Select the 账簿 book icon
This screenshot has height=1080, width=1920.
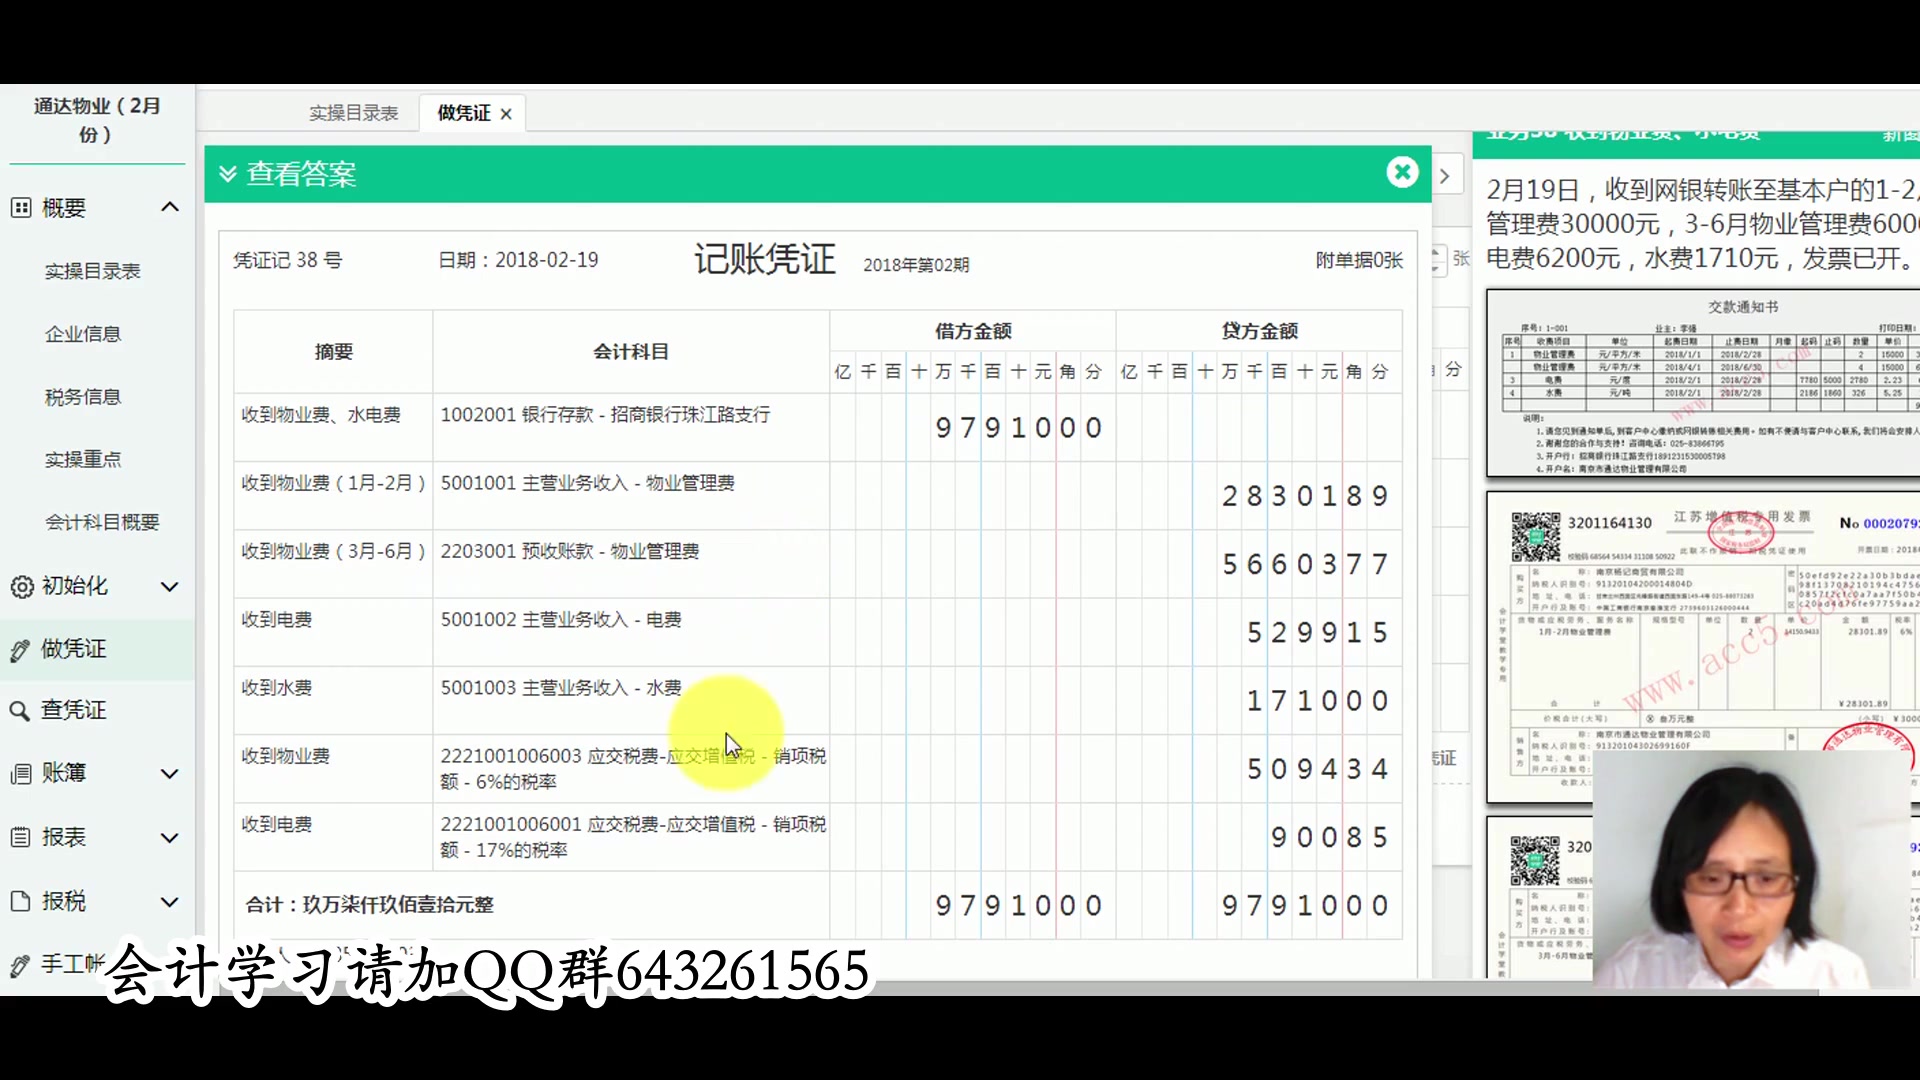(x=22, y=773)
